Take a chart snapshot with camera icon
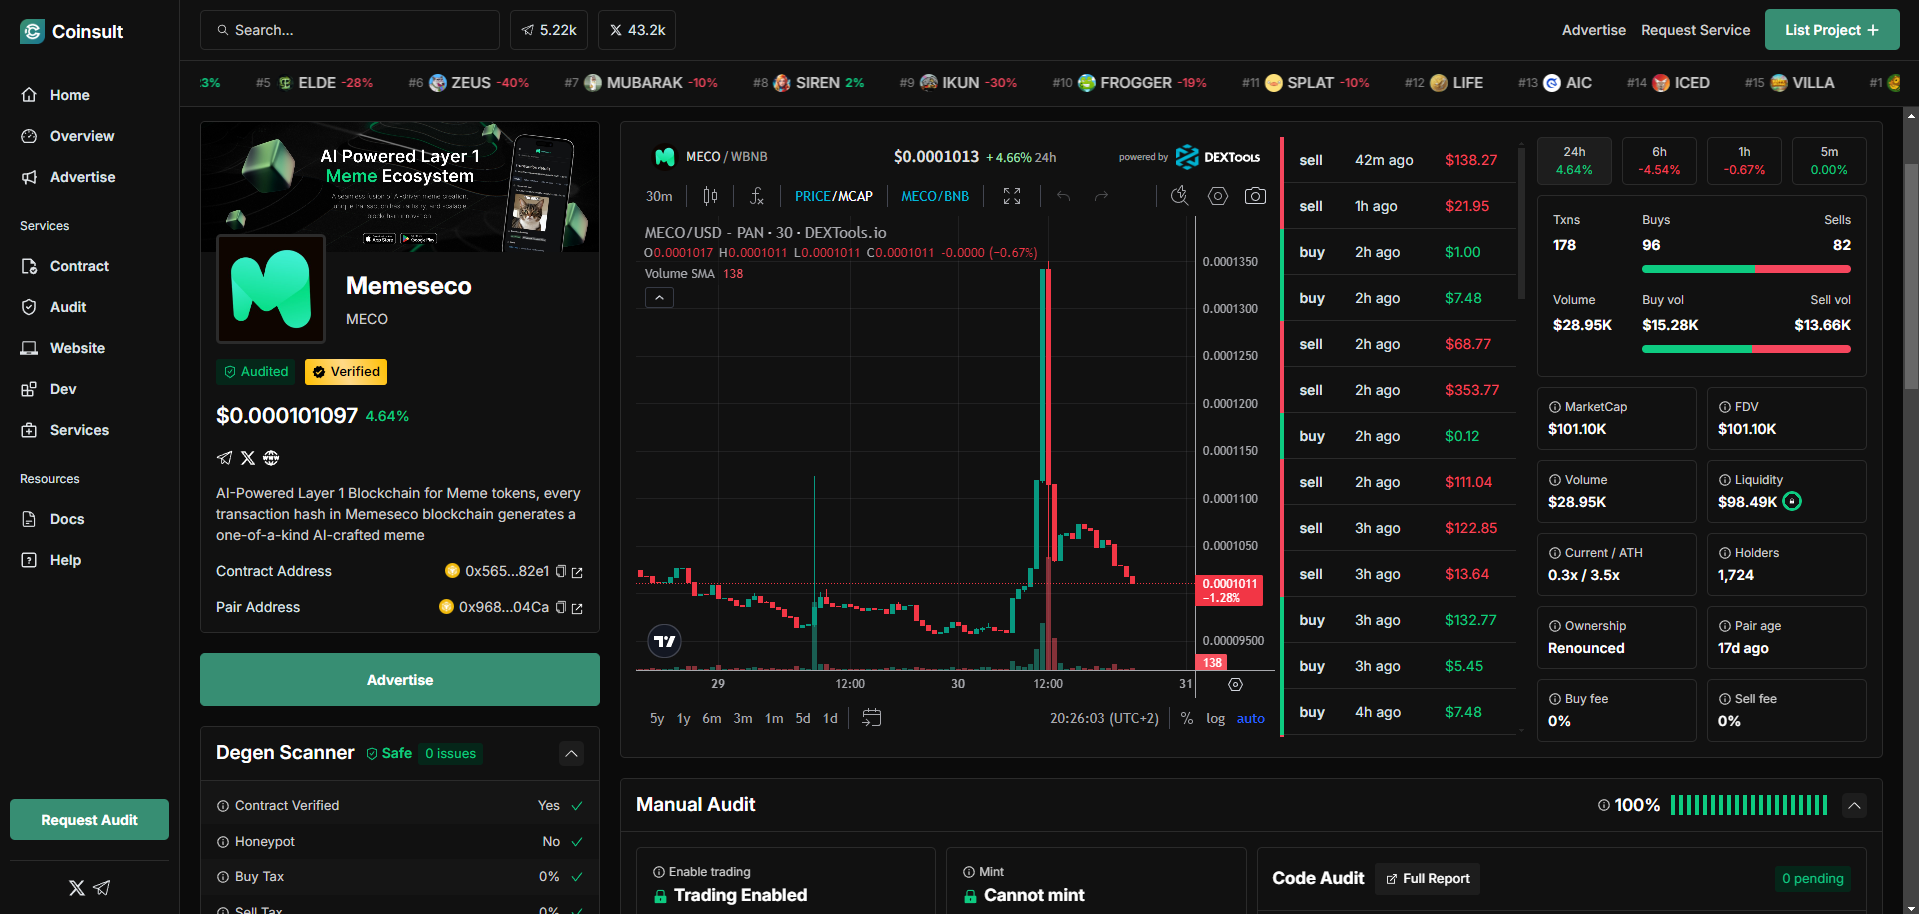Screen dimensions: 1919x914 pyautogui.click(x=1255, y=196)
